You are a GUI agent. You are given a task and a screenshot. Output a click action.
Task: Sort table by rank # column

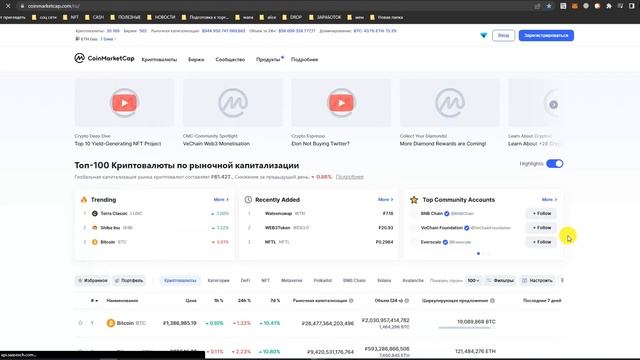[x=94, y=300]
